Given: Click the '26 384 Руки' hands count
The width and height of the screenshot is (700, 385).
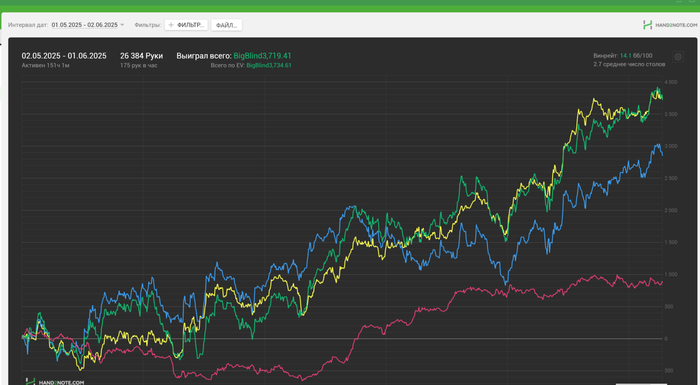Looking at the screenshot, I should click(142, 56).
